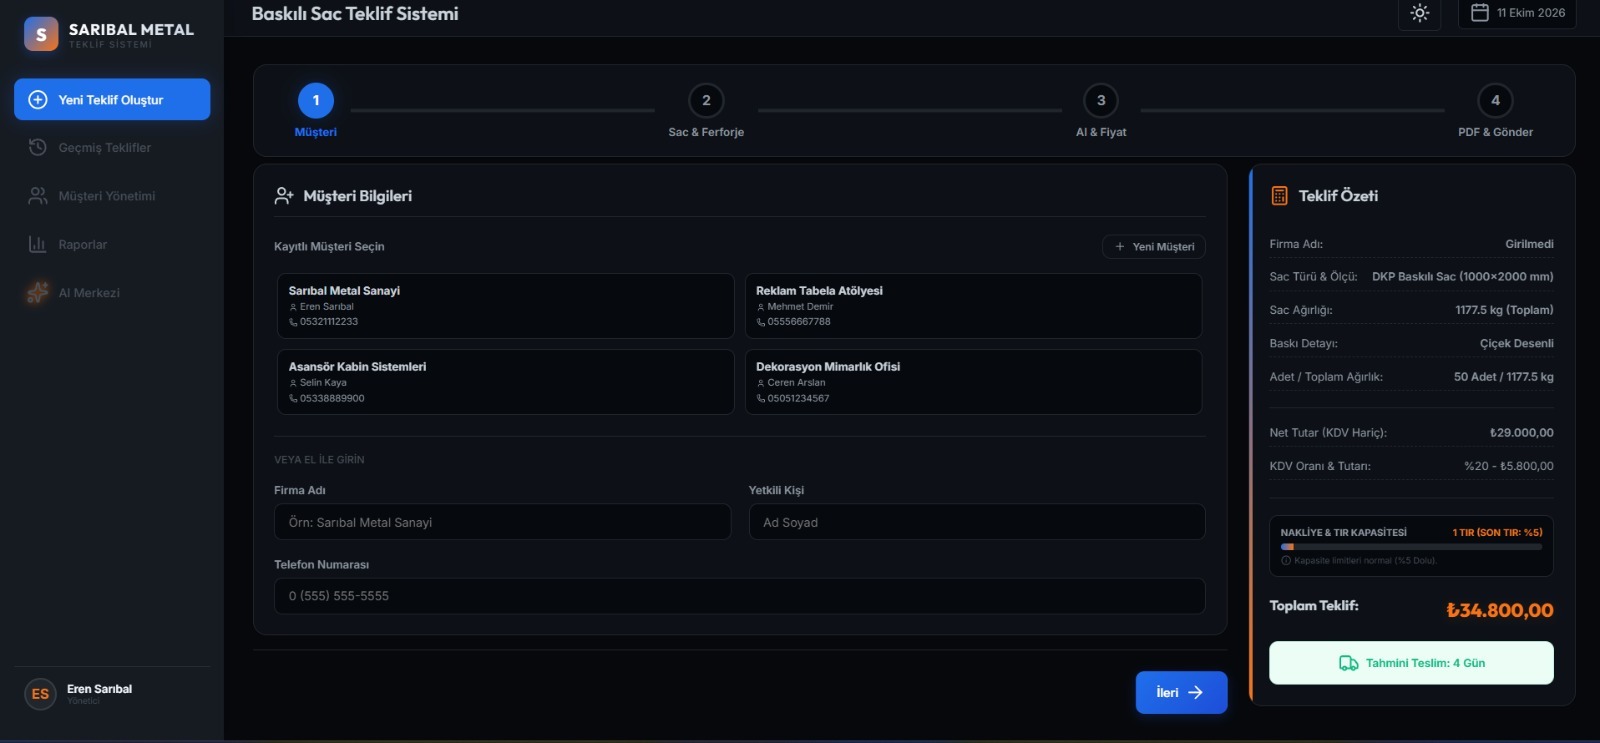Click the İleri next button
This screenshot has width=1600, height=743.
coord(1181,692)
